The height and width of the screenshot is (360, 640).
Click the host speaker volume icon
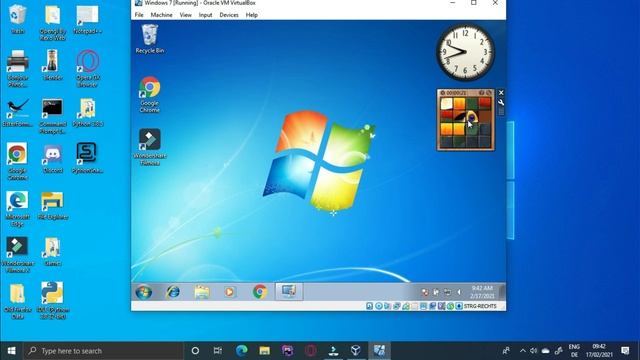533,351
